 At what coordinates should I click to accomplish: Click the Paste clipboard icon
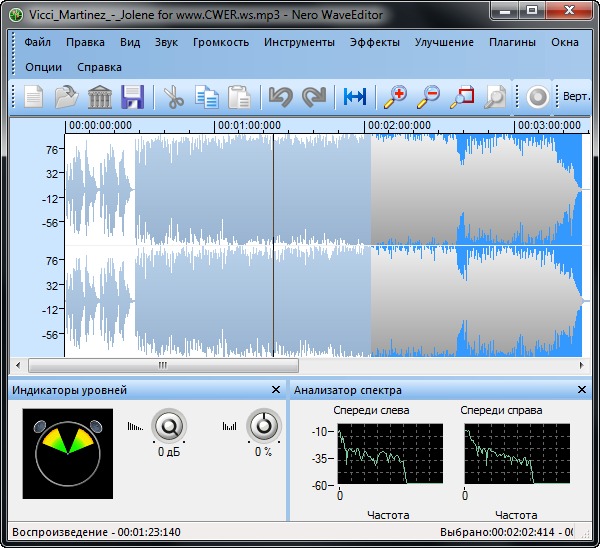pos(238,97)
